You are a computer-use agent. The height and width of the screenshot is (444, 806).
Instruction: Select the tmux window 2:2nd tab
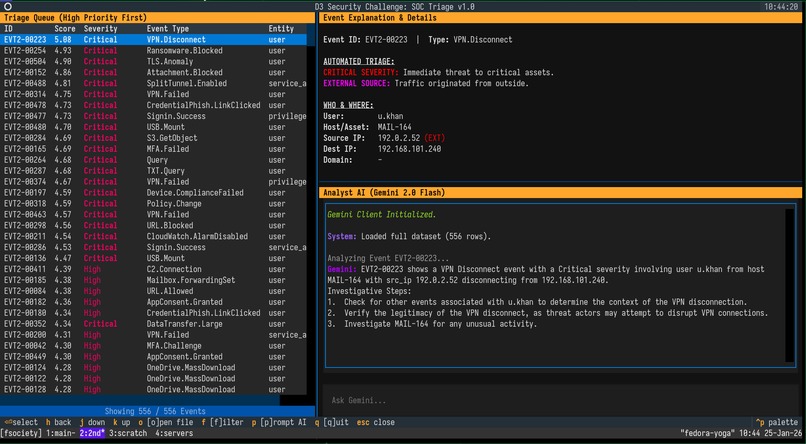click(x=93, y=433)
